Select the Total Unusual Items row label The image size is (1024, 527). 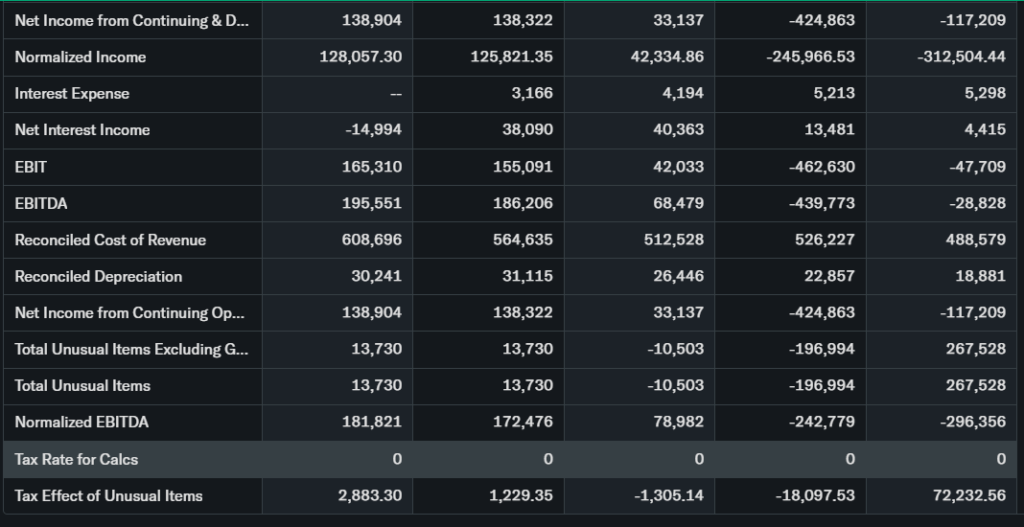click(x=82, y=386)
